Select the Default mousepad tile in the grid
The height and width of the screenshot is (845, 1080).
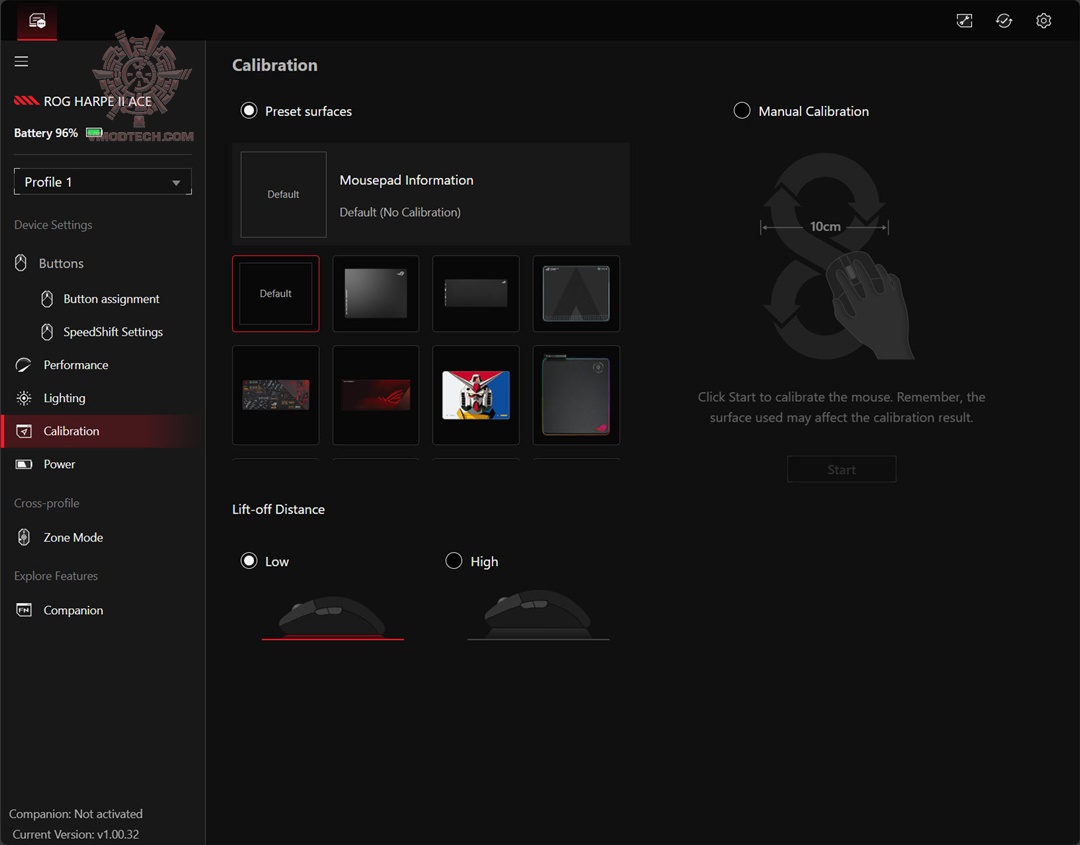[276, 293]
